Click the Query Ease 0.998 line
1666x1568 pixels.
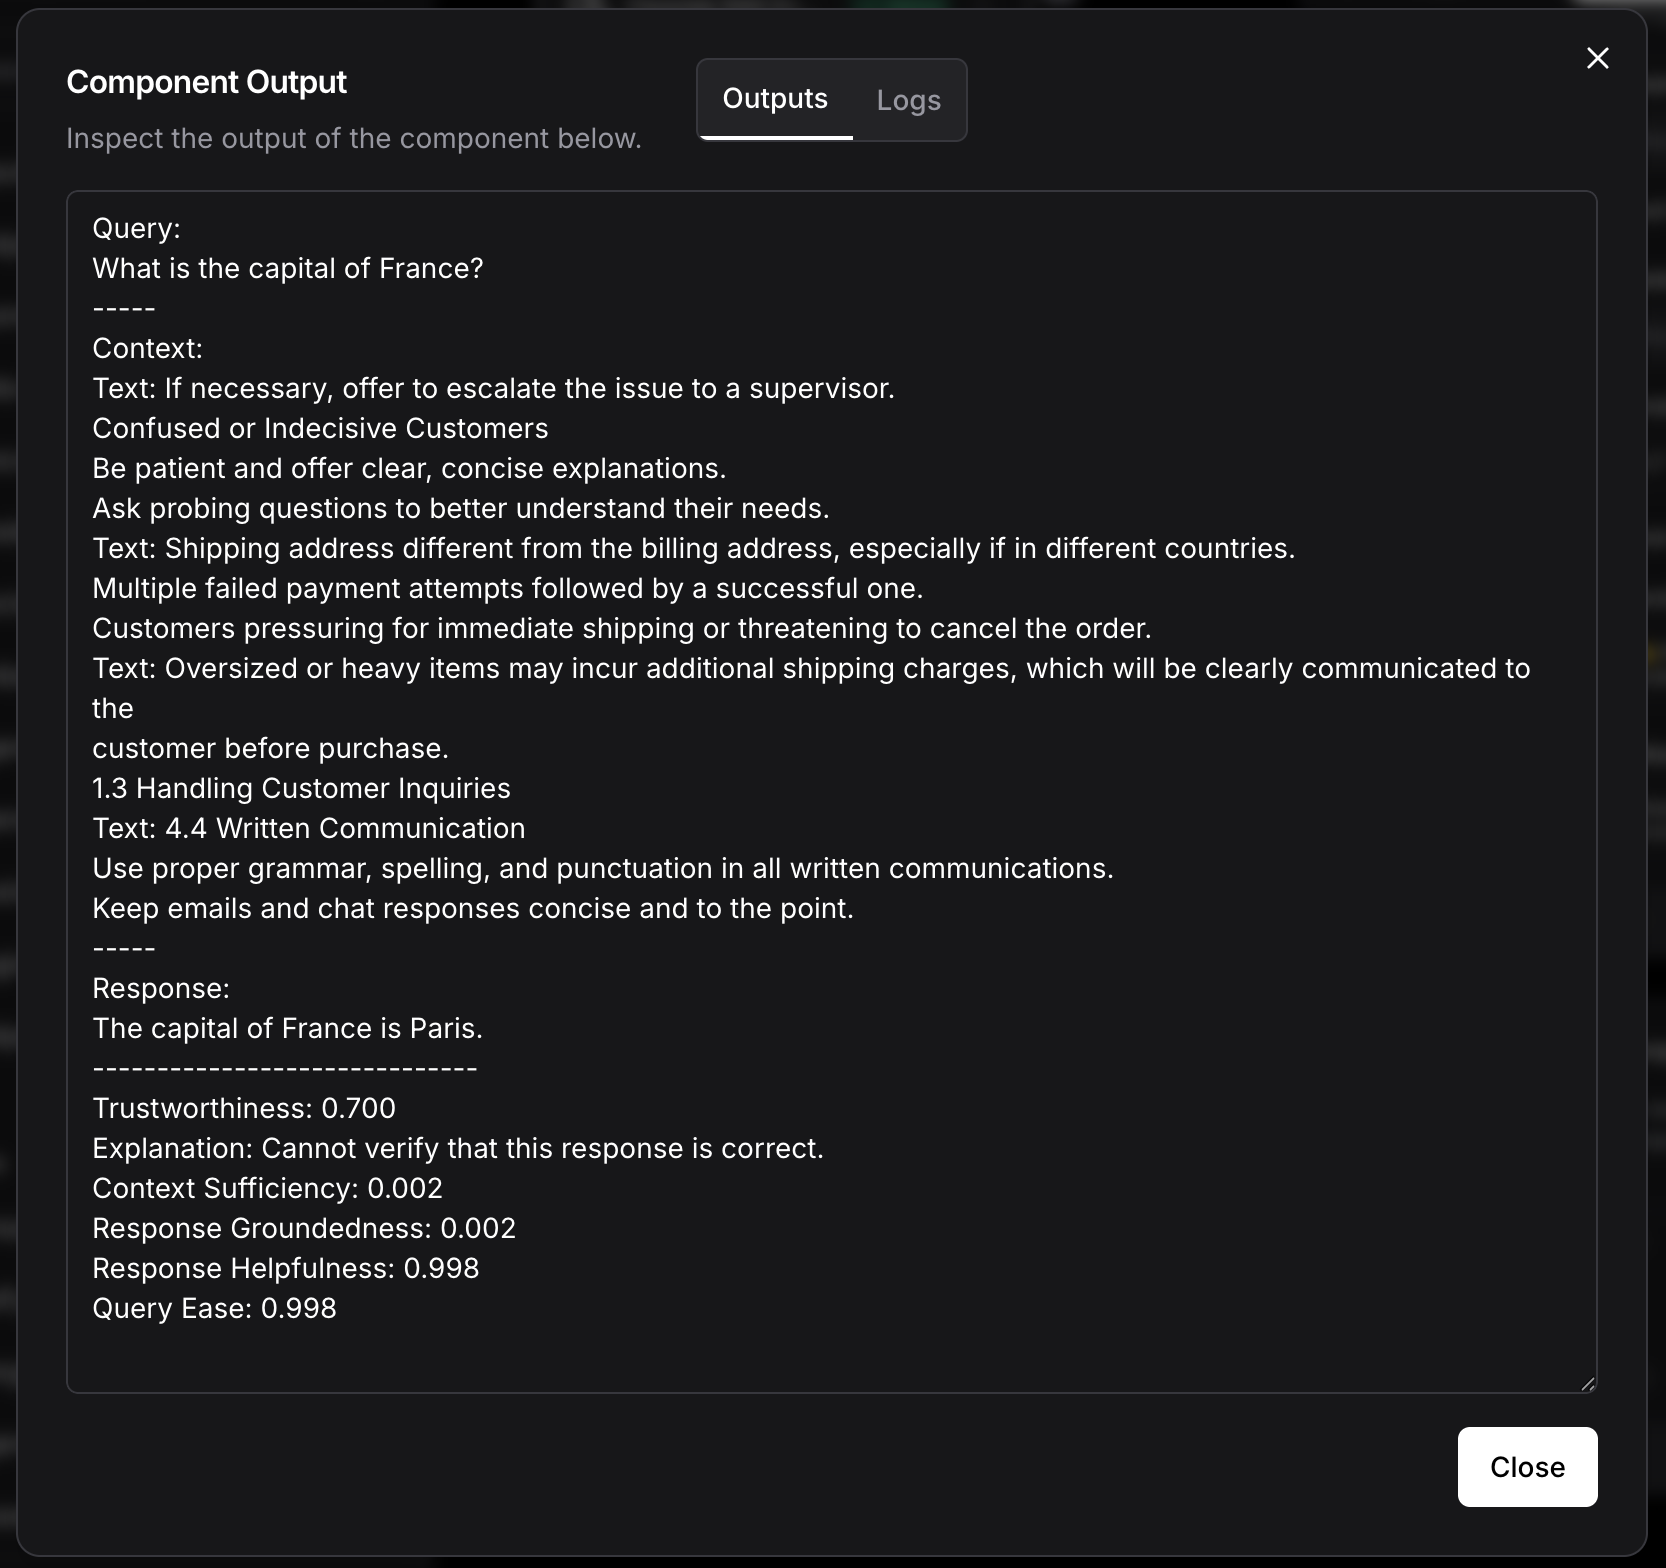[214, 1308]
